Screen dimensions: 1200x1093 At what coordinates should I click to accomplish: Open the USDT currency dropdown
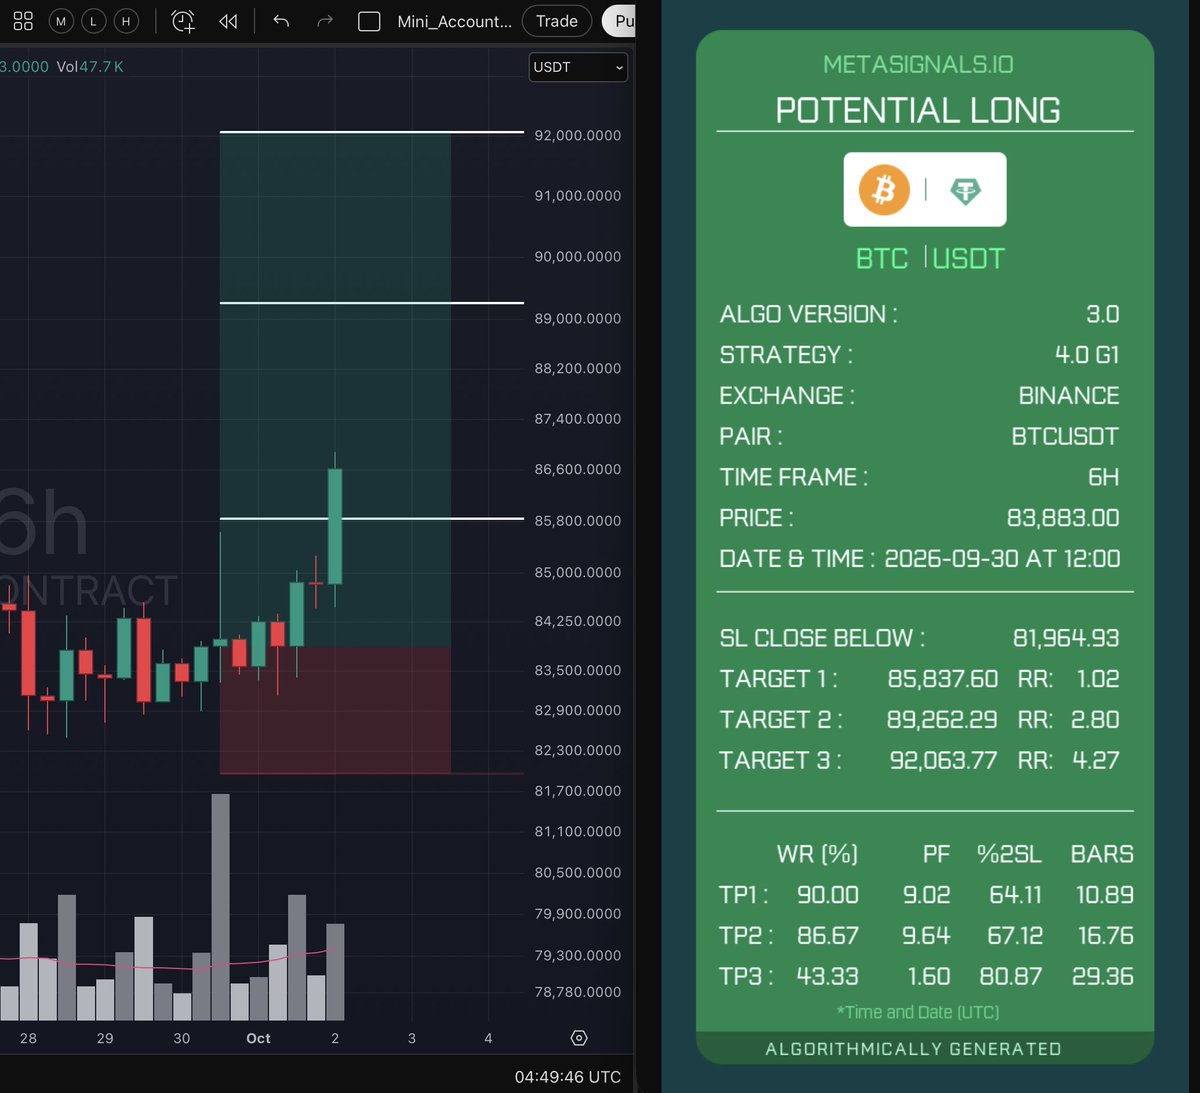tap(578, 67)
